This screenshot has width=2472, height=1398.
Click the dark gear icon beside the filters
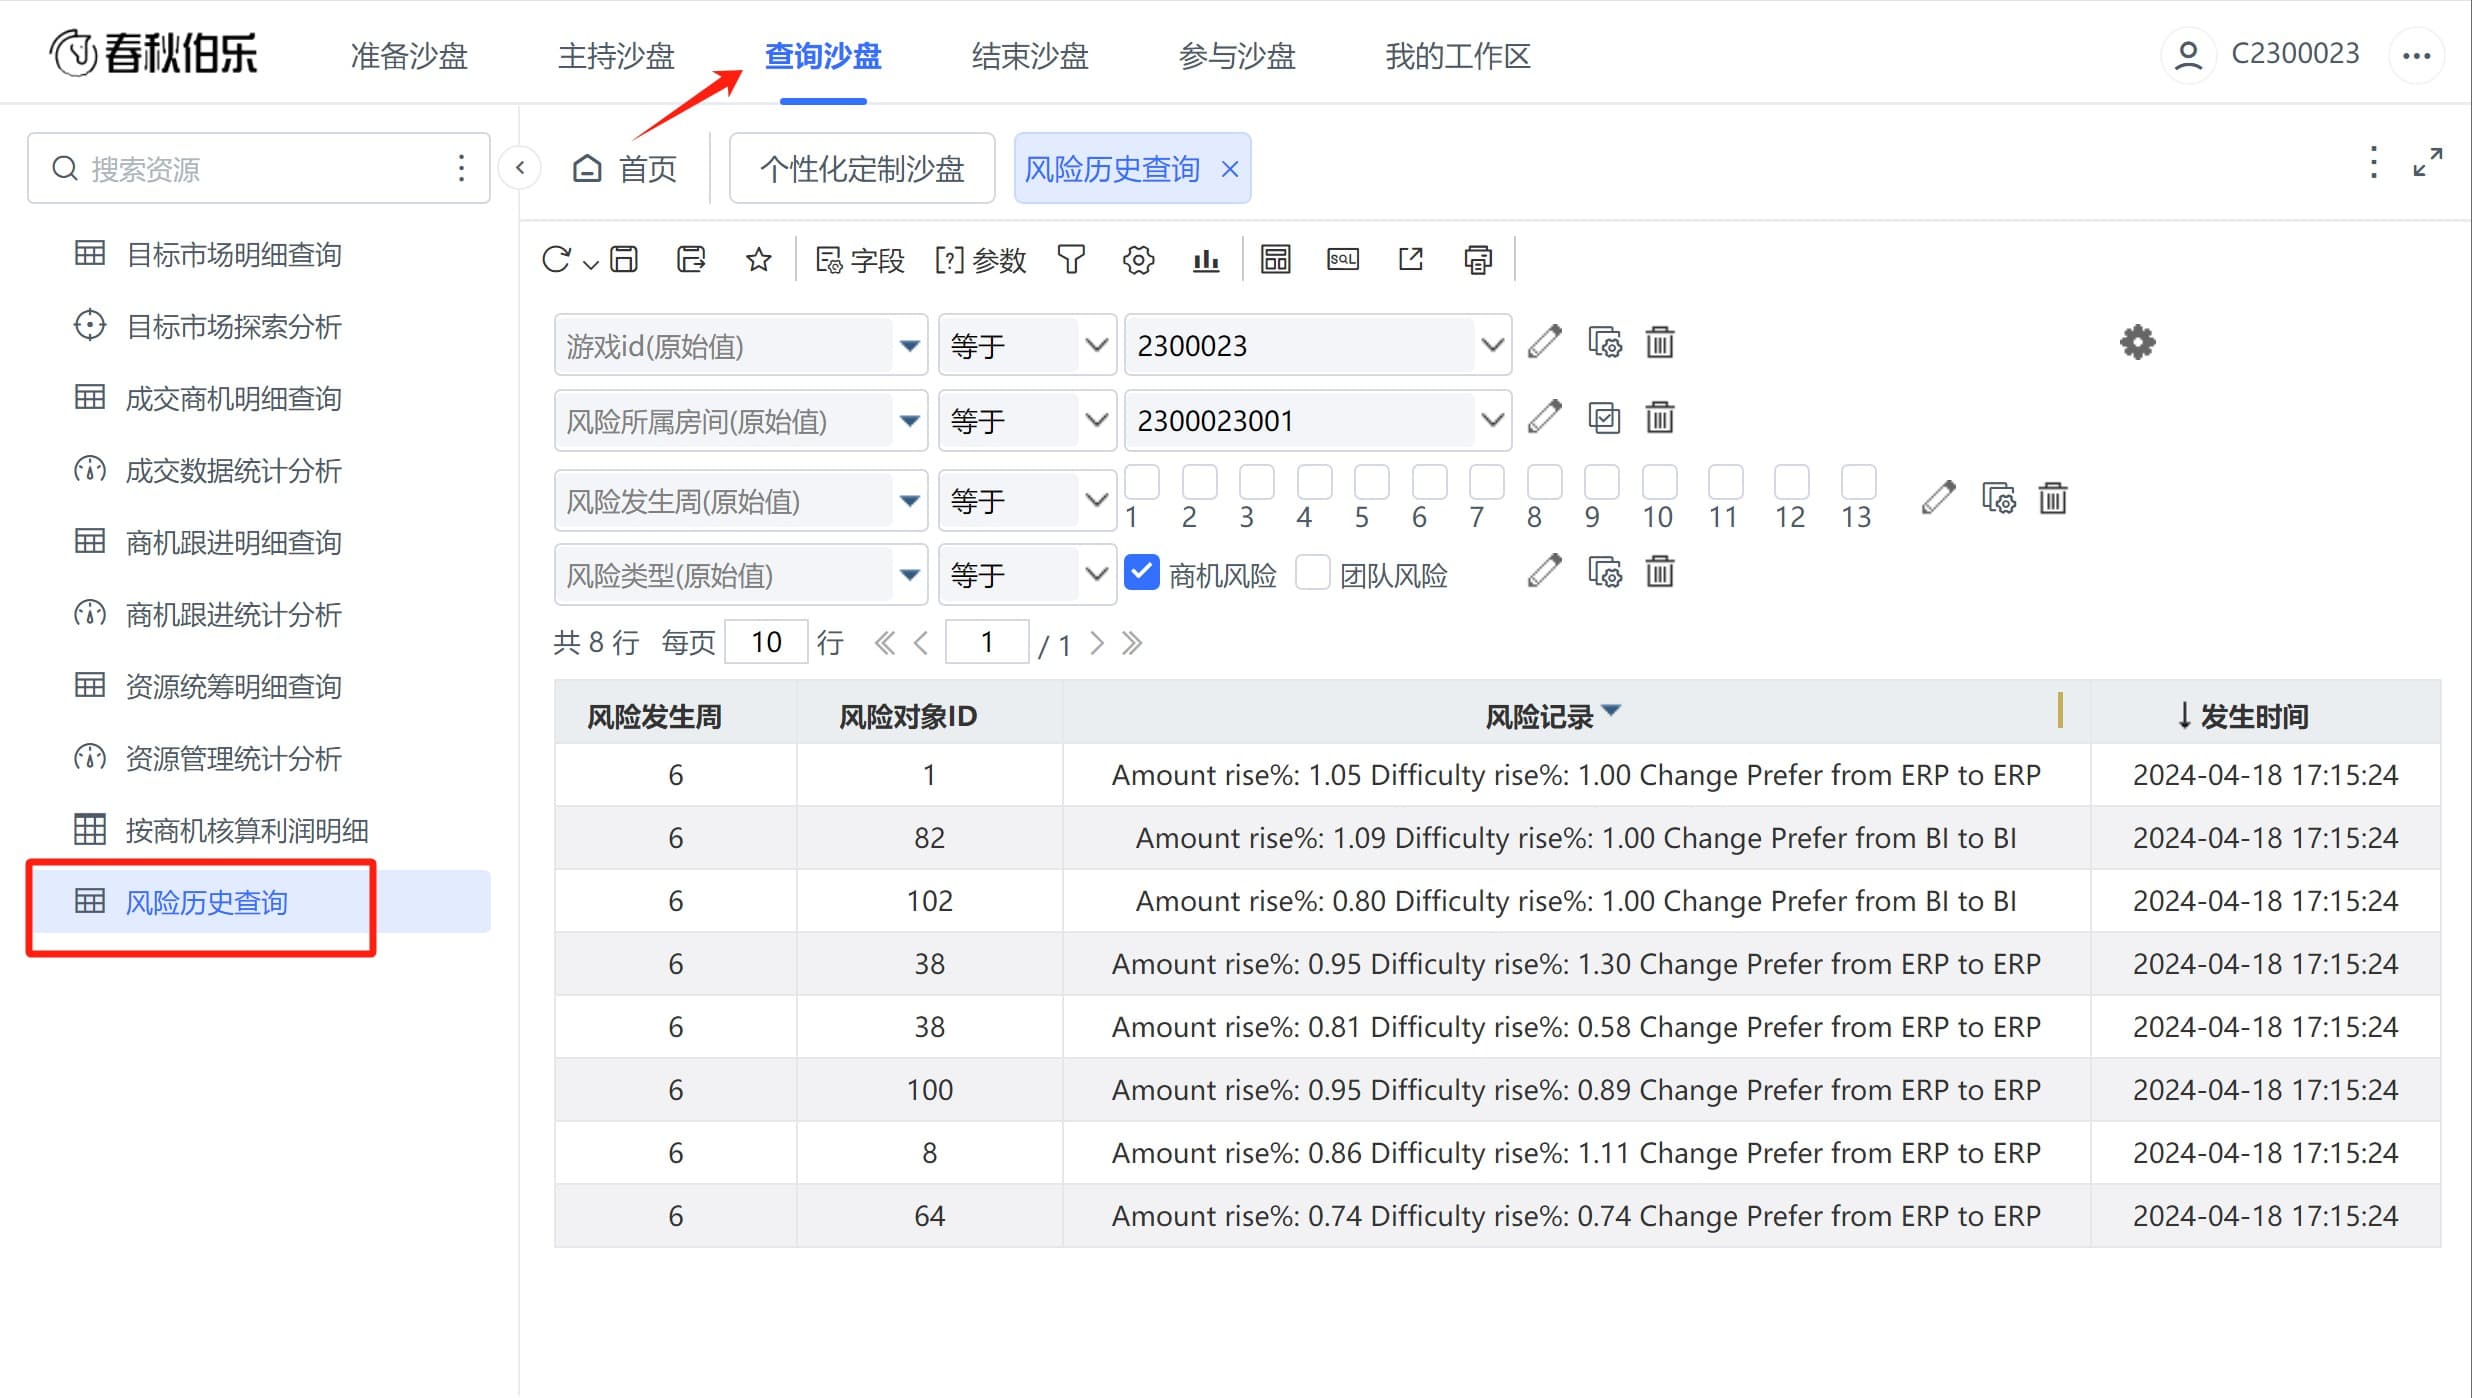(x=2137, y=343)
